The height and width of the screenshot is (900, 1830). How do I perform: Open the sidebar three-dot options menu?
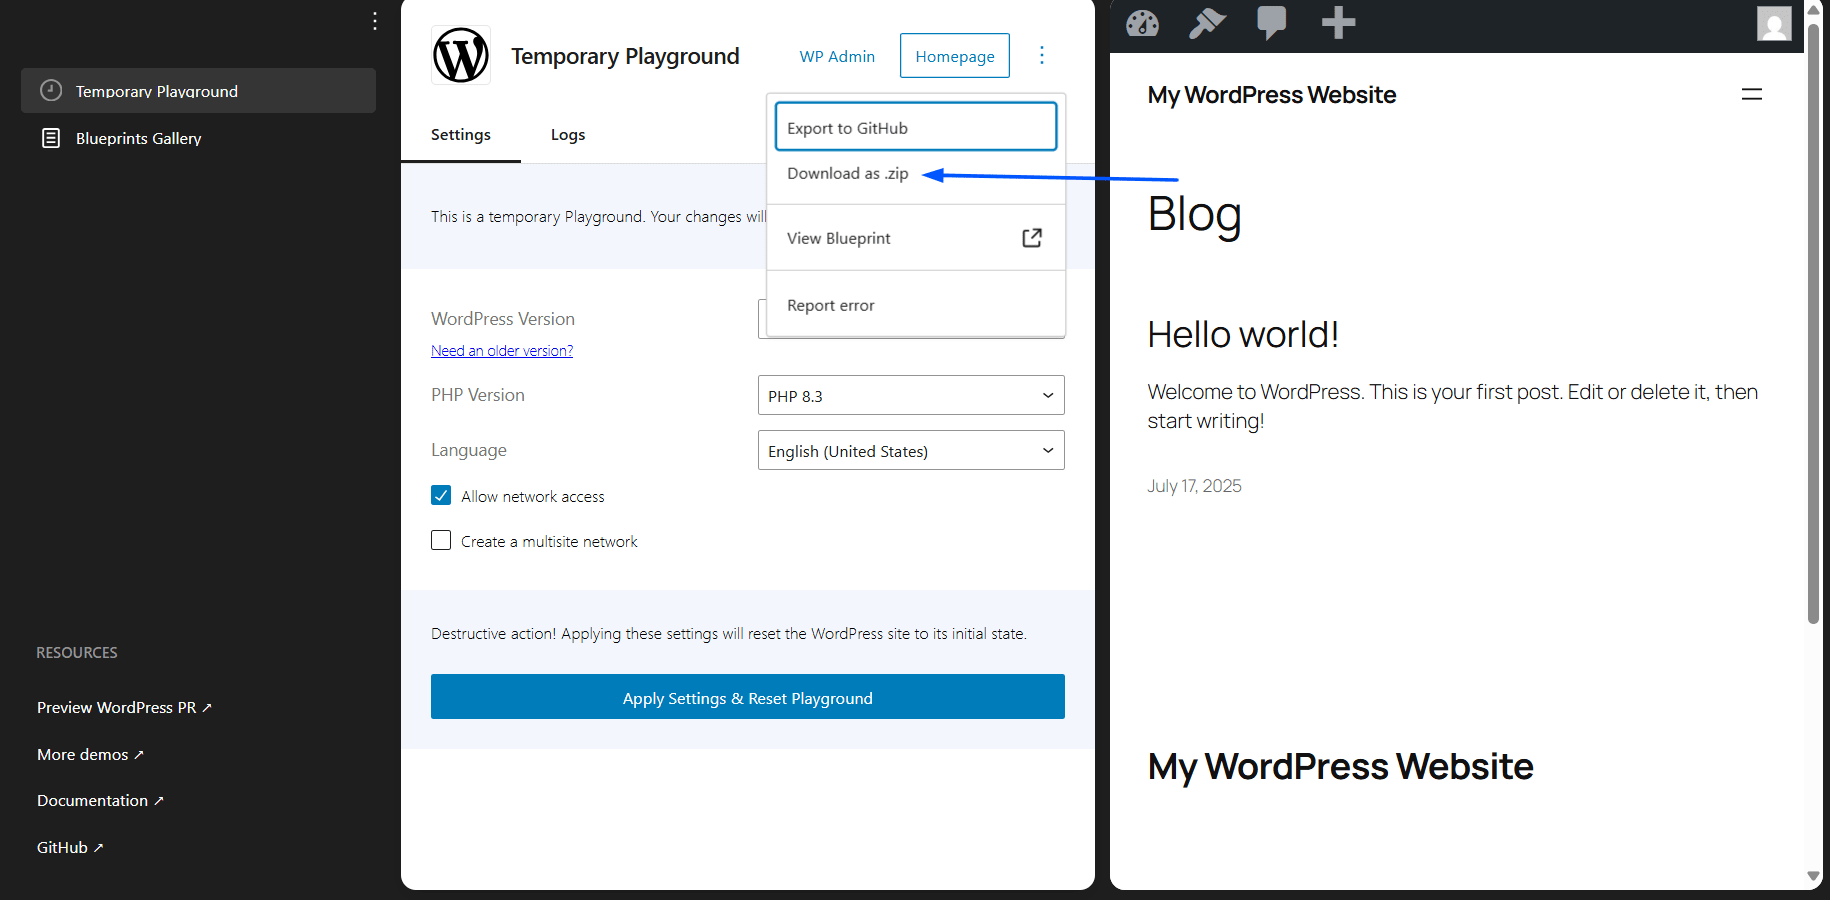tap(375, 21)
